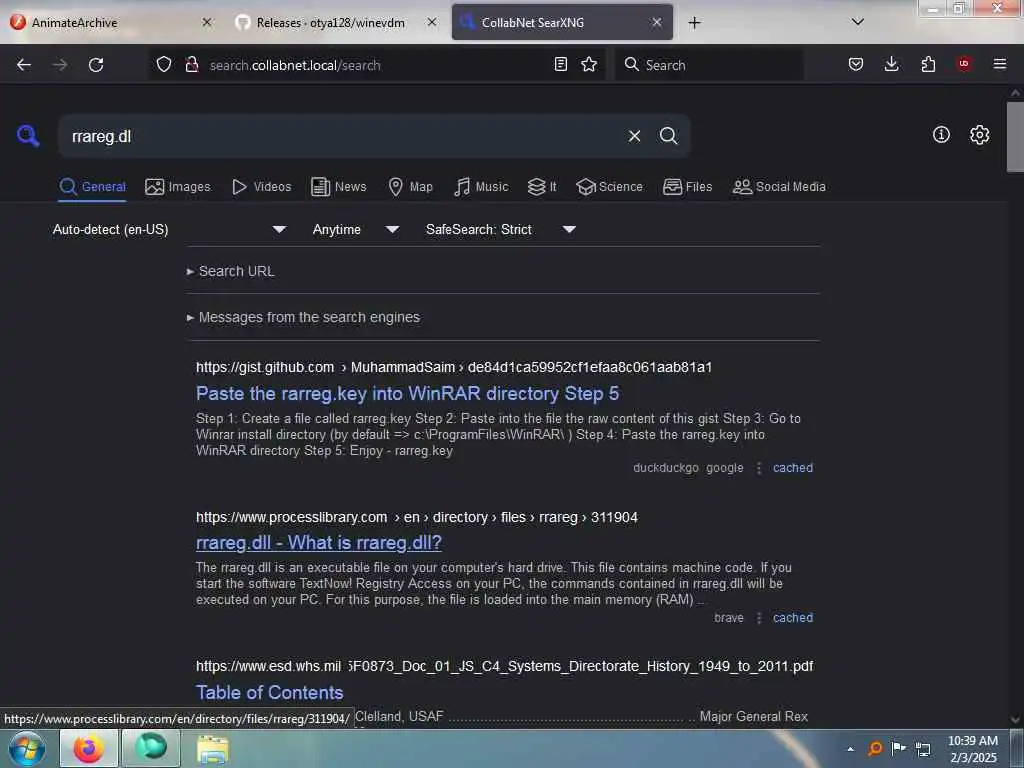Viewport: 1024px width, 768px height.
Task: Close the Releases otya128/winevdm tab
Action: click(x=432, y=22)
